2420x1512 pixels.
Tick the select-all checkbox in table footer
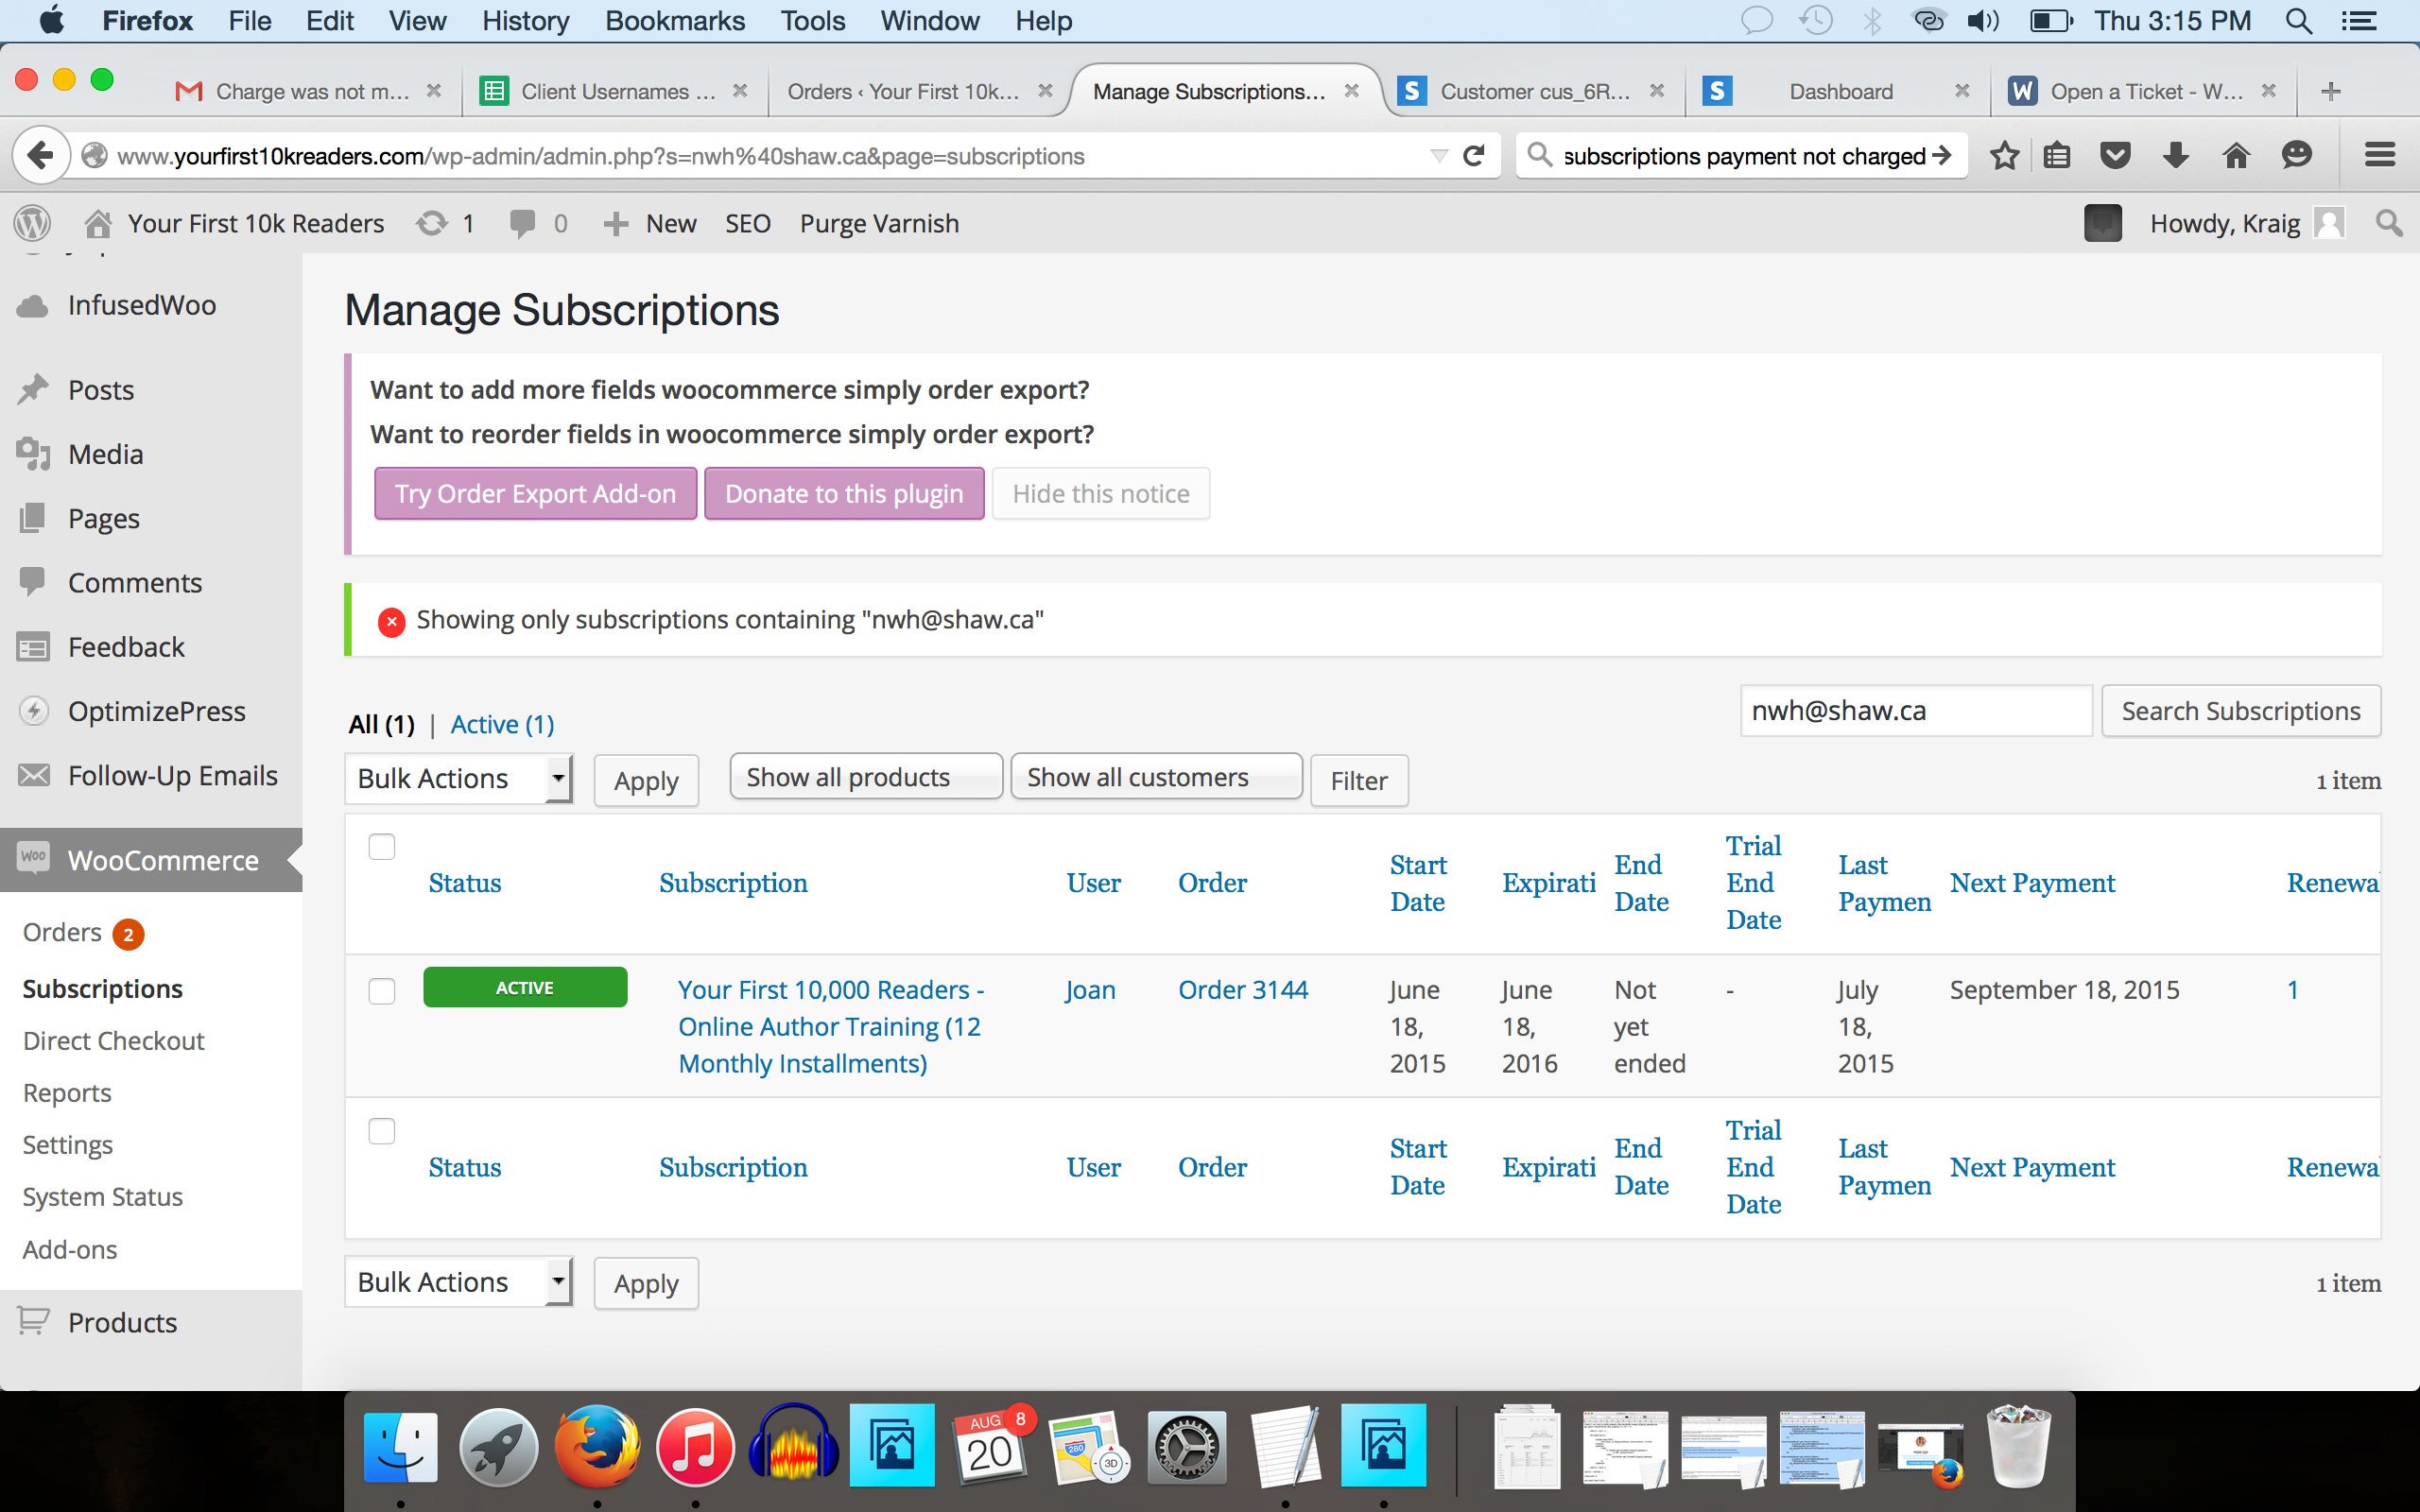(382, 1131)
